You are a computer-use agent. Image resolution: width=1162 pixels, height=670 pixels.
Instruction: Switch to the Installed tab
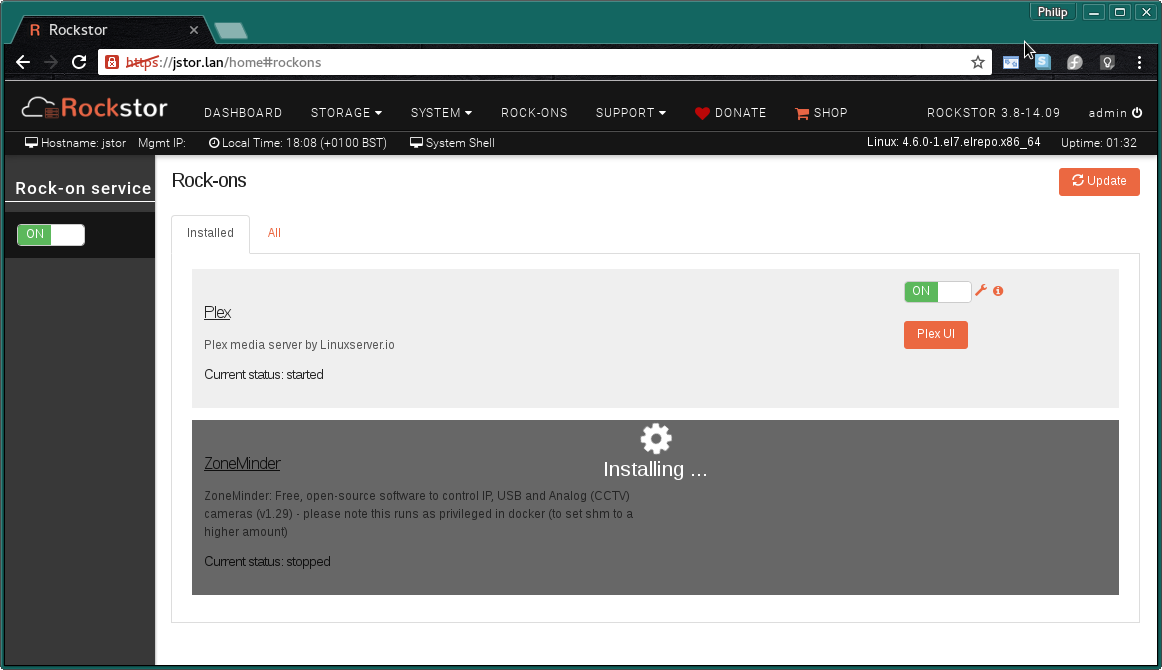point(210,233)
